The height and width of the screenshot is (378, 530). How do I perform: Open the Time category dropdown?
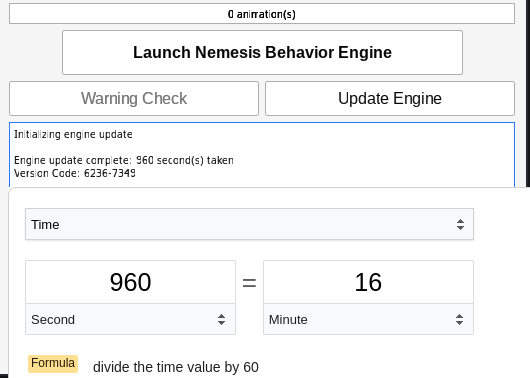click(249, 224)
